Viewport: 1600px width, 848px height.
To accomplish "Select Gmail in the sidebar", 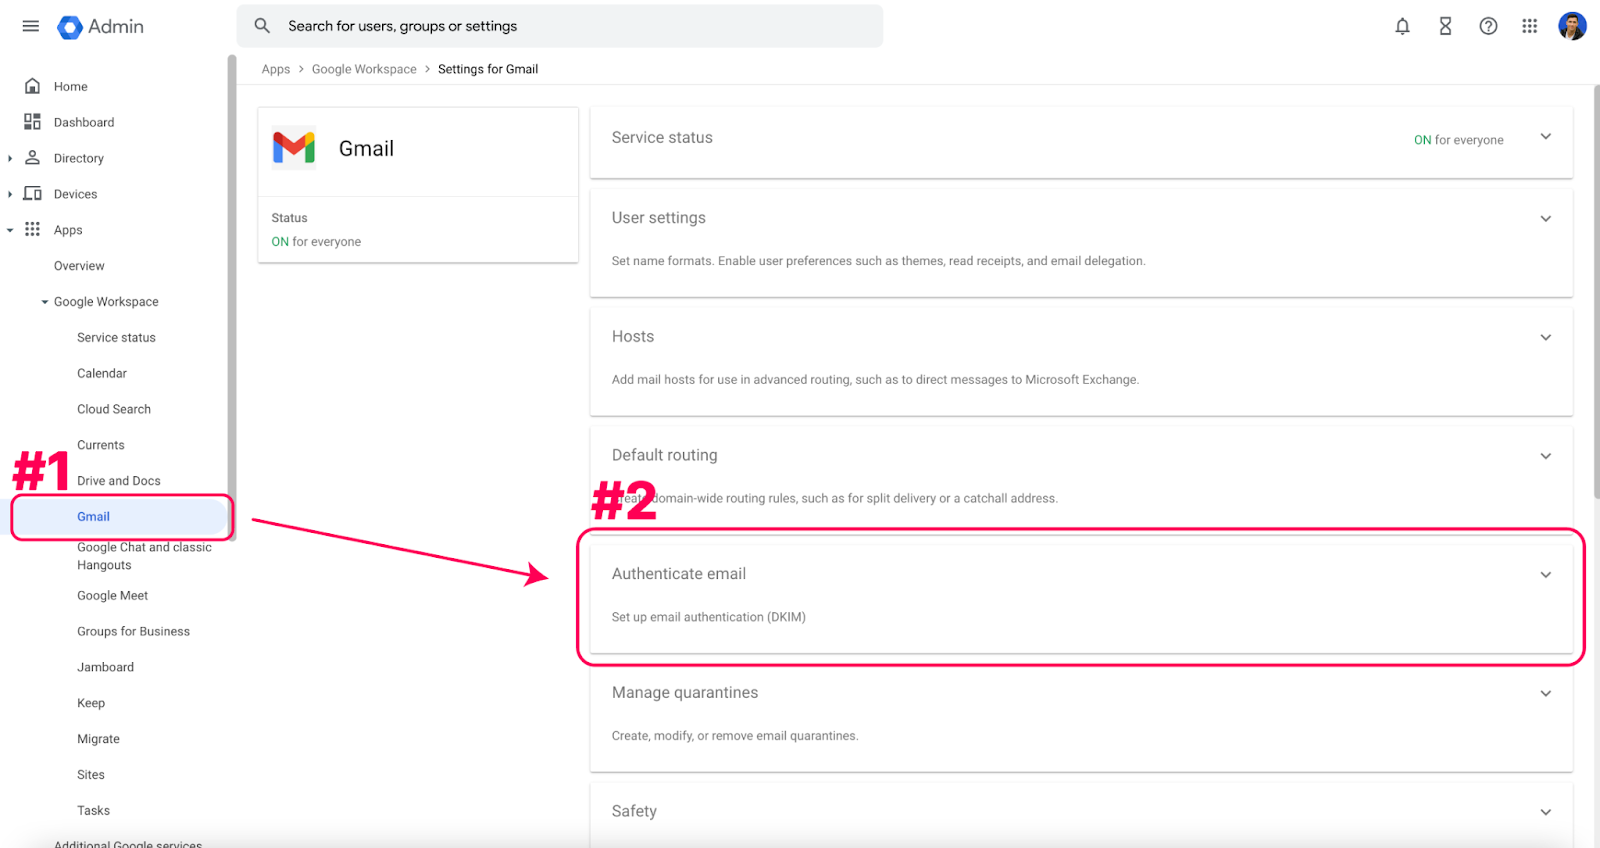I will point(93,516).
